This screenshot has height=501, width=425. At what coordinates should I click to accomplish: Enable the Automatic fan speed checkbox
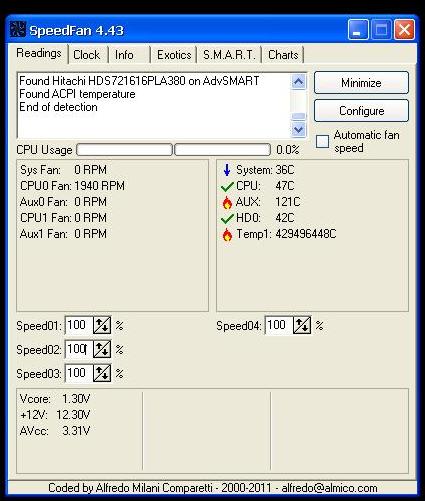point(322,141)
